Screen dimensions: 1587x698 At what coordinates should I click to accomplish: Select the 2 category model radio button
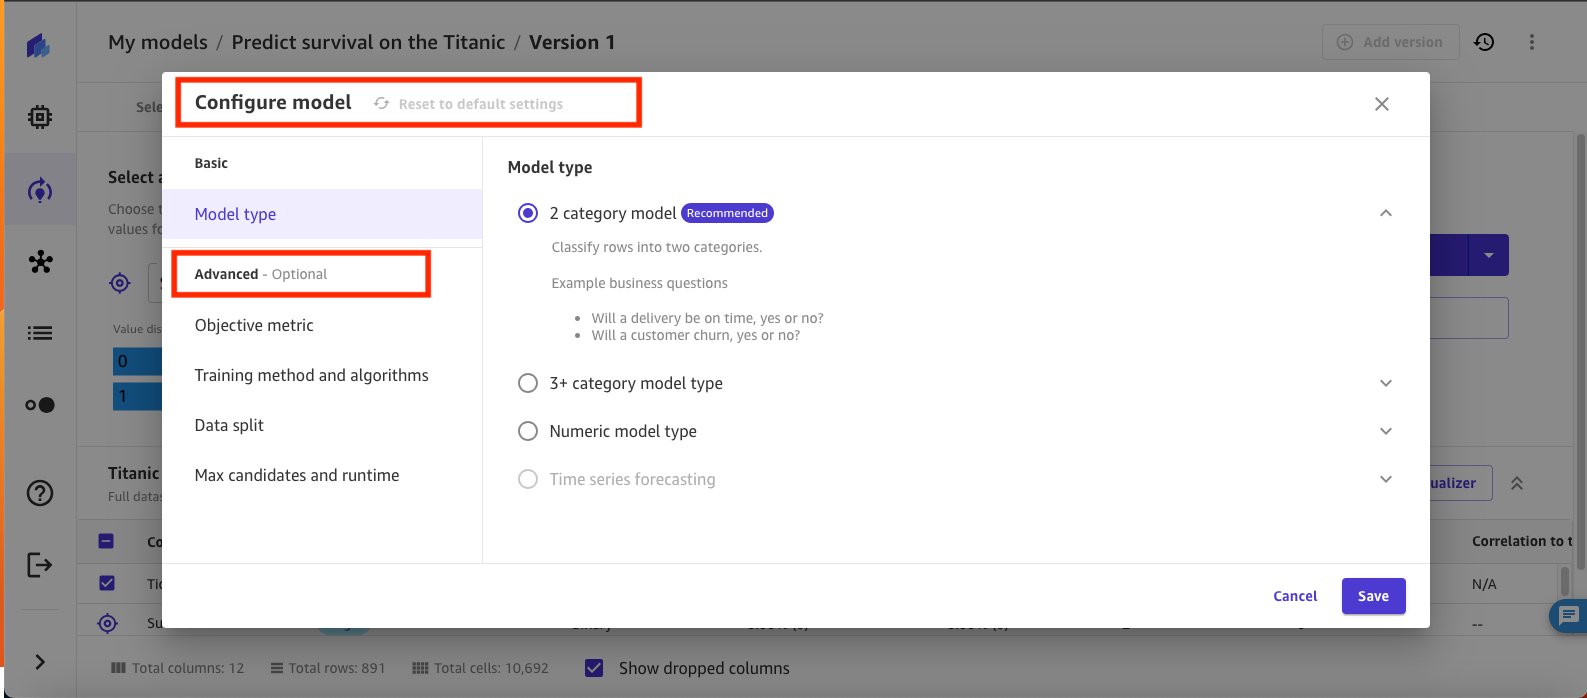[528, 213]
